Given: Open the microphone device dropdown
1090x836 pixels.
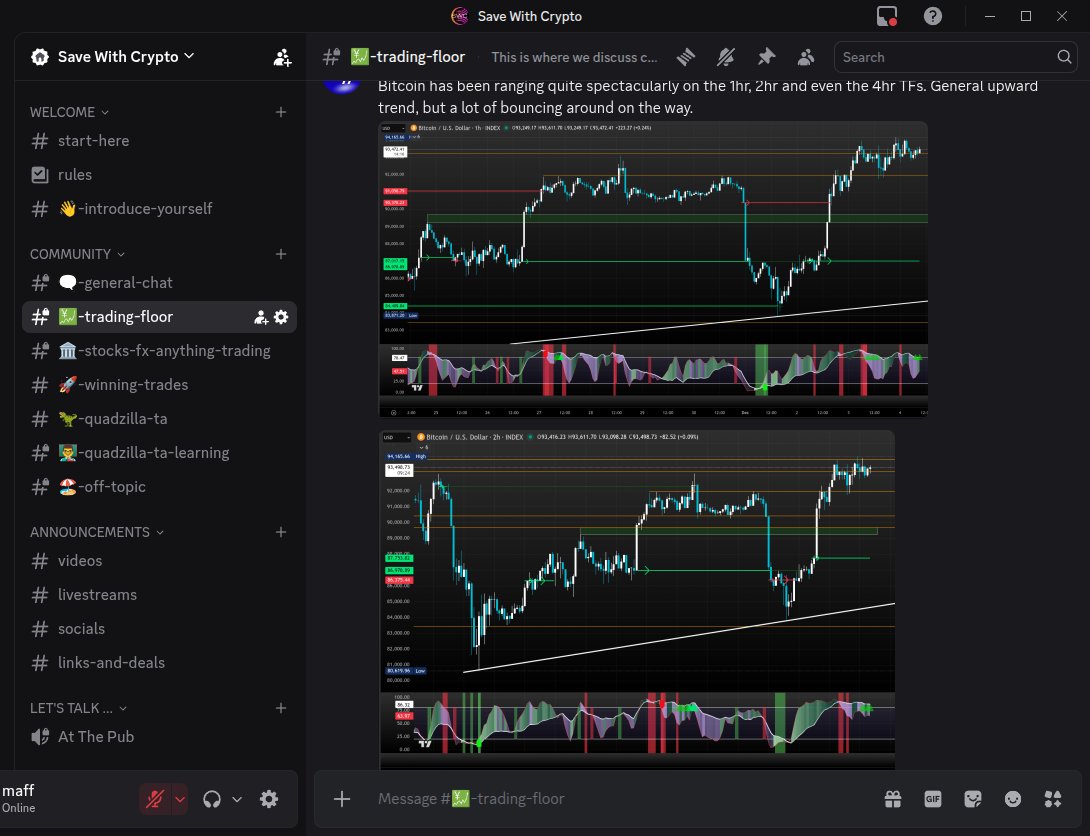Looking at the screenshot, I should click(x=180, y=799).
